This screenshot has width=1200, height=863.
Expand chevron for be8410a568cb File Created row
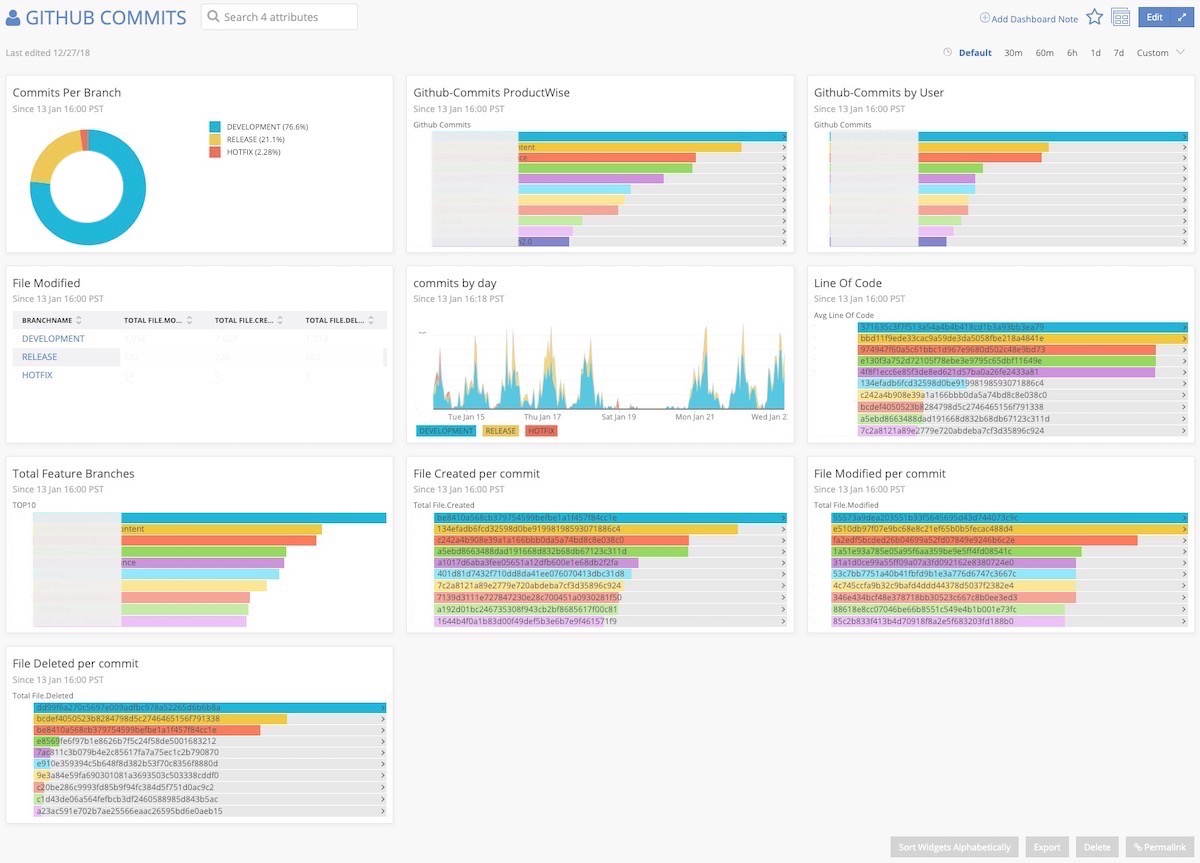click(783, 518)
